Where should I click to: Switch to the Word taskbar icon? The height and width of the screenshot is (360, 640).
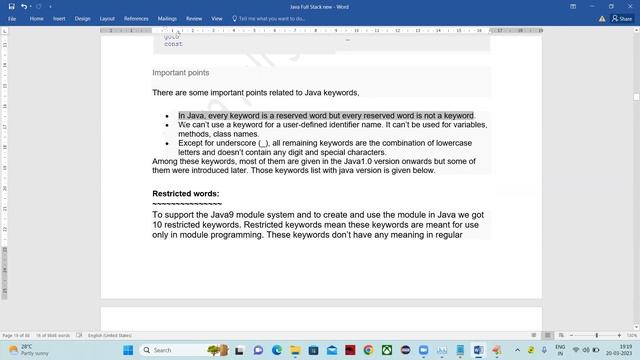pyautogui.click(x=478, y=350)
